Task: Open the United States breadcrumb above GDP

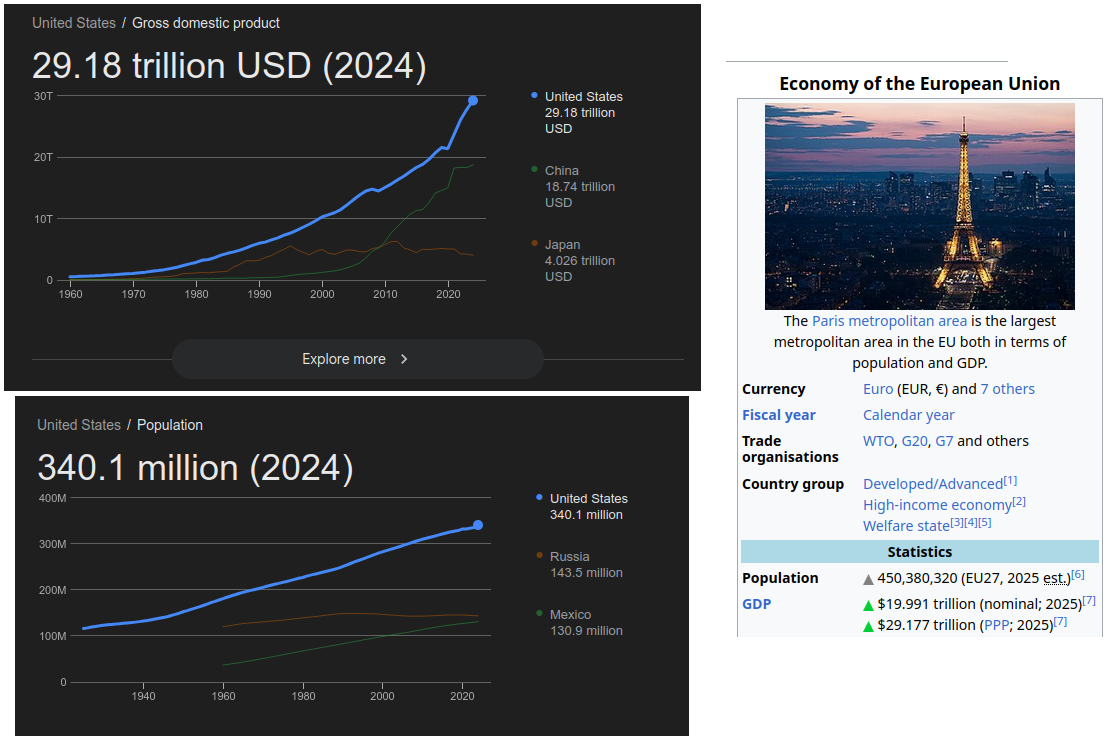Action: 74,23
